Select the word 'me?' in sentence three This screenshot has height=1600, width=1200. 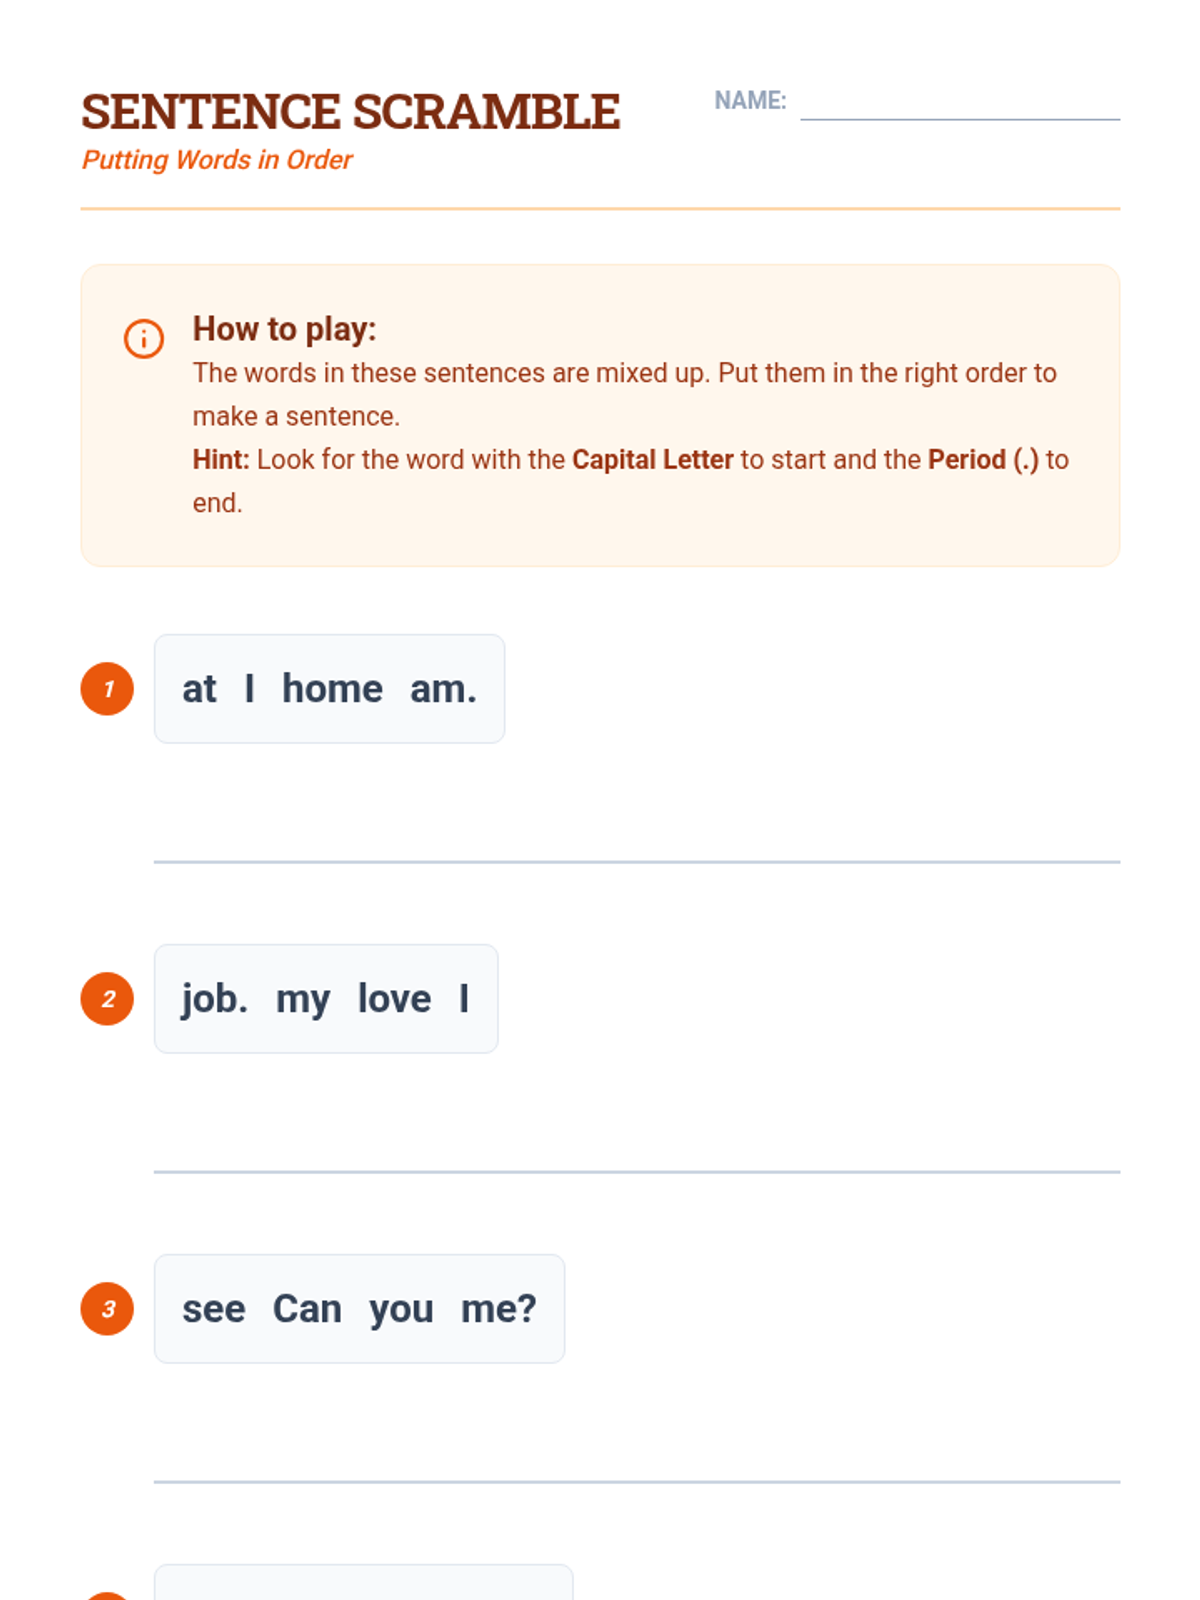(498, 1309)
